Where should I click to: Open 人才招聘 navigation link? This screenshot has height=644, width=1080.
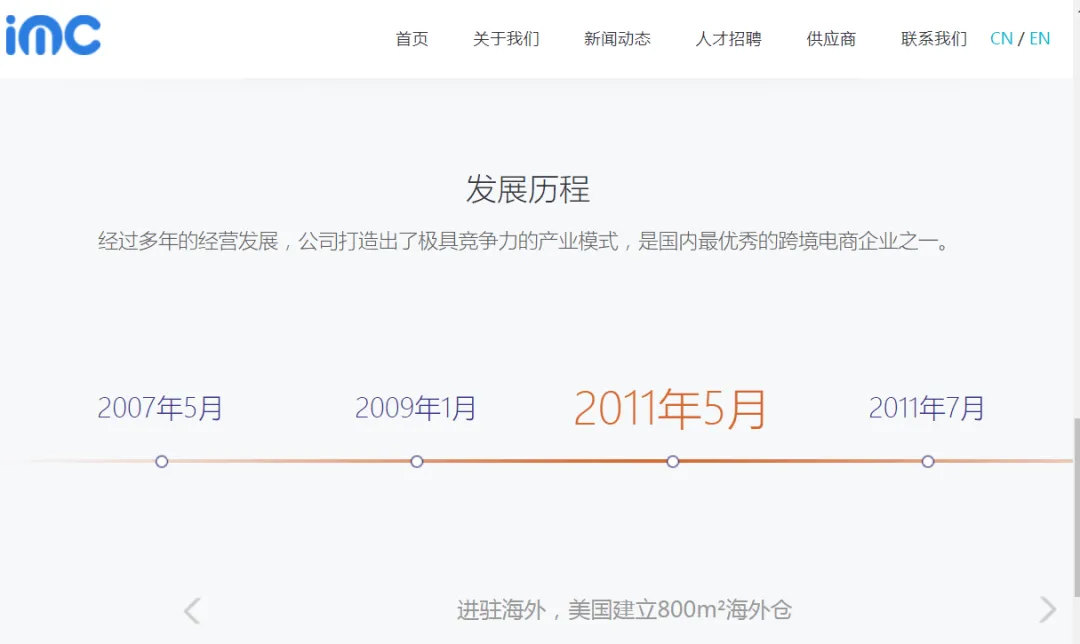pos(728,39)
